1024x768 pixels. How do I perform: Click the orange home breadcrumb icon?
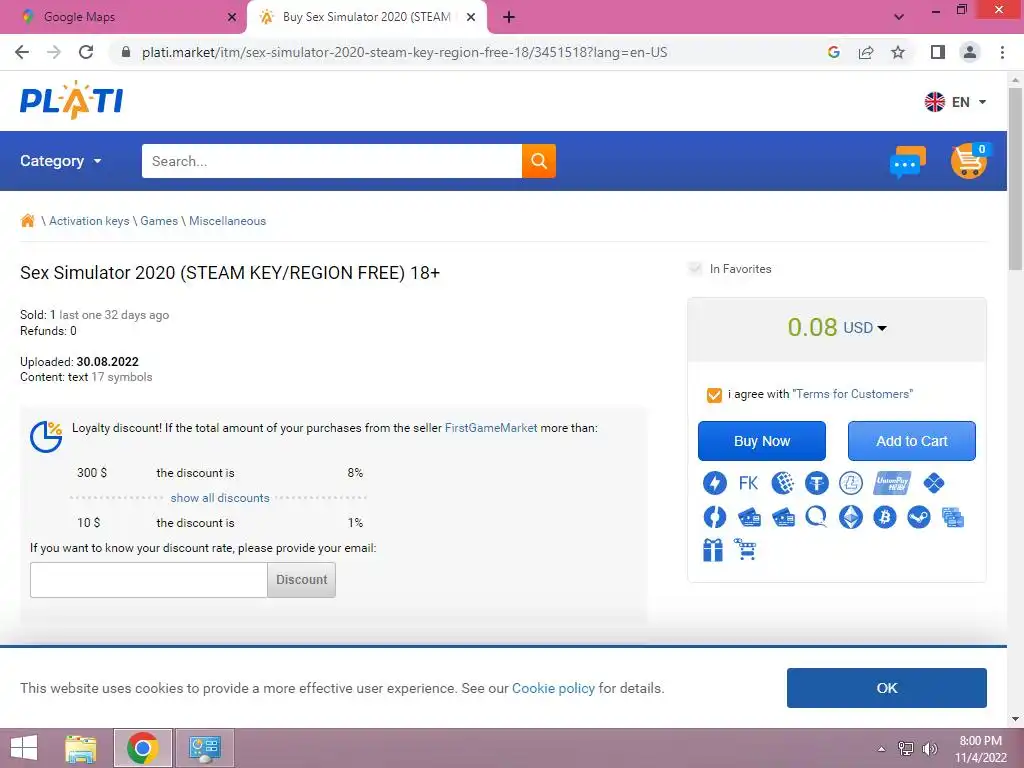coord(27,221)
